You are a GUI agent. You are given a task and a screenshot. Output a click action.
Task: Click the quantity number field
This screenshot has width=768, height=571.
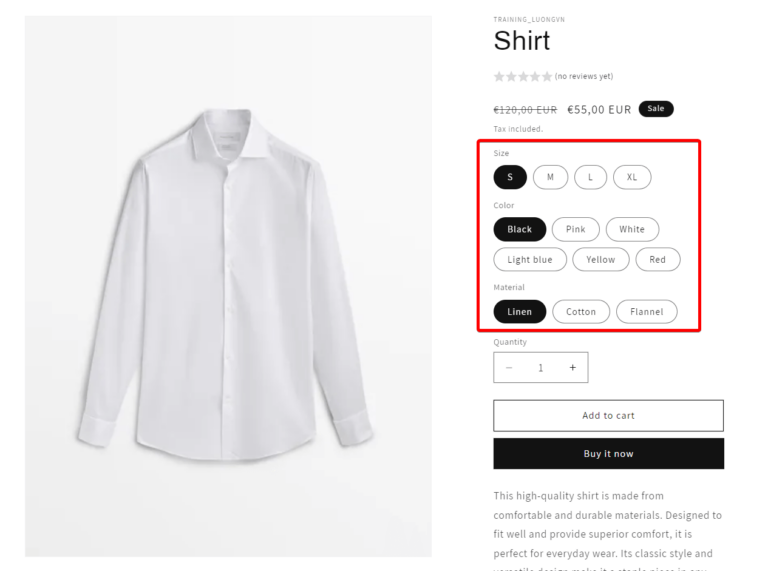click(541, 367)
